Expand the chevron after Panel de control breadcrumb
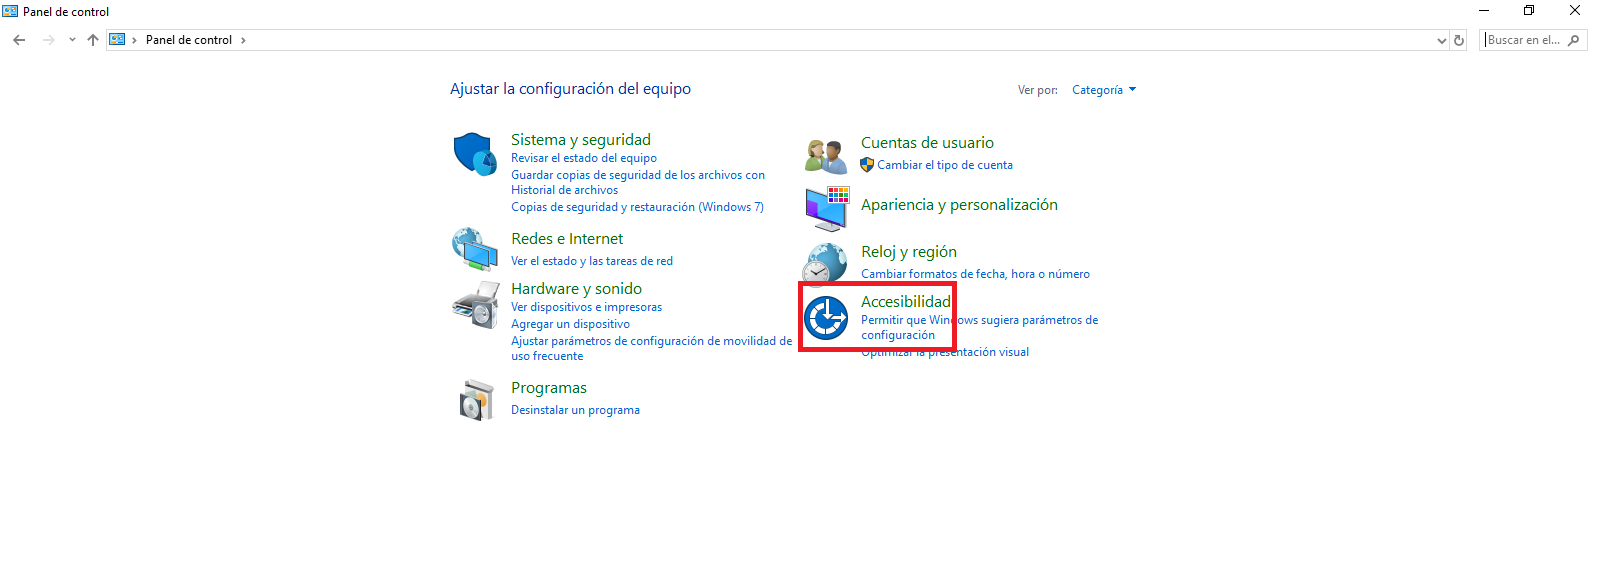Screen dimensions: 1600x566 (243, 40)
